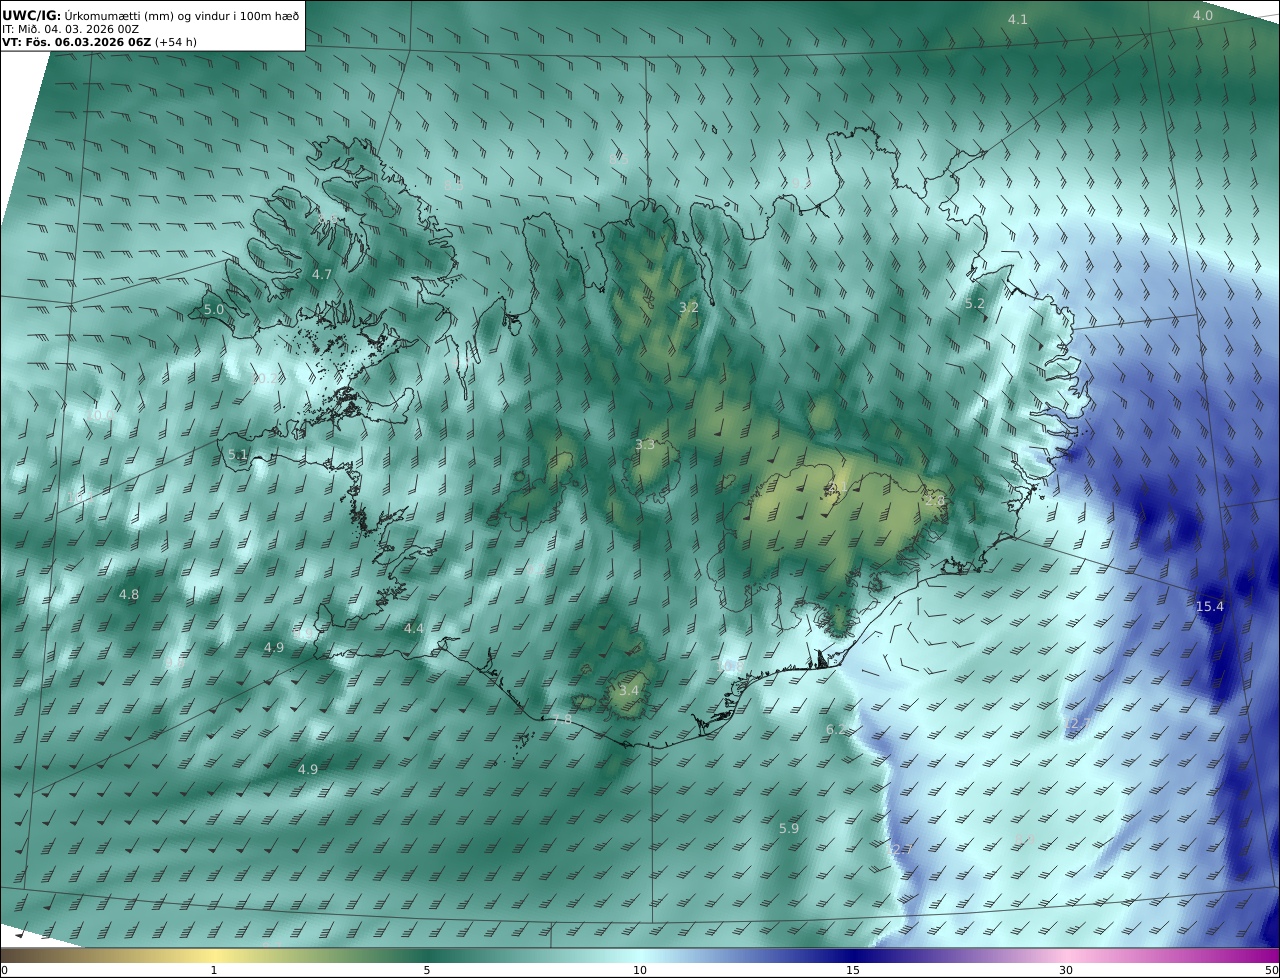Image resolution: width=1280 pixels, height=978 pixels.
Task: Click the 4.4 value label on the map
Action: coord(414,628)
